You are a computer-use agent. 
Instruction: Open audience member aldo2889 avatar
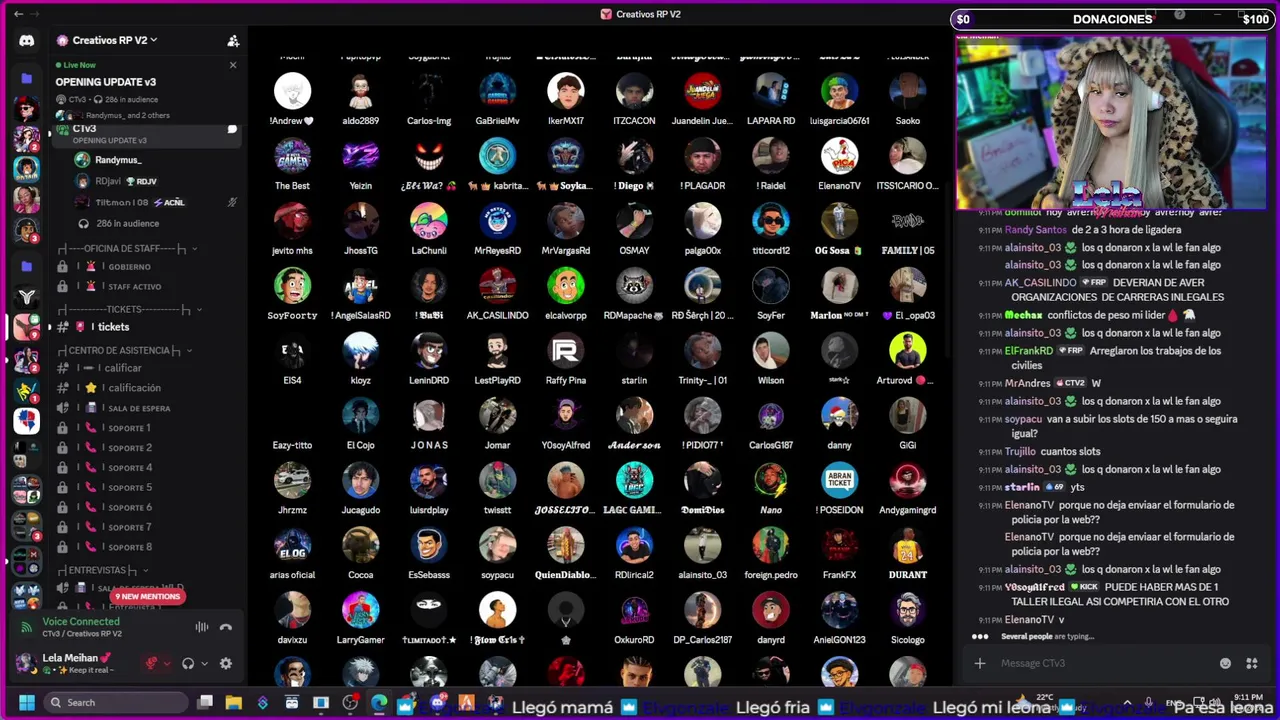tap(361, 91)
